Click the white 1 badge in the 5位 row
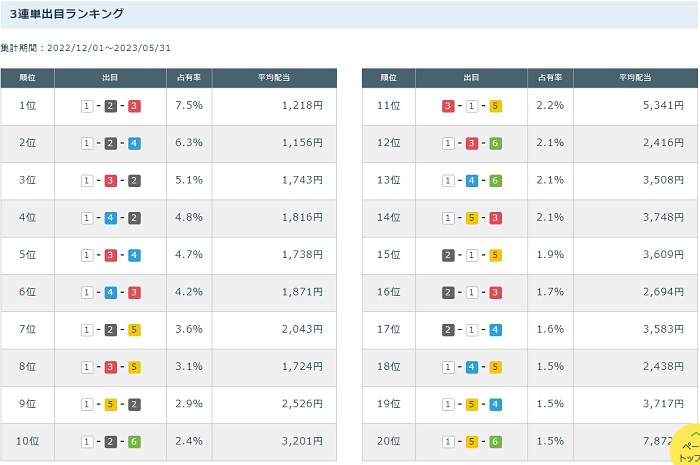Screen dimensions: 700x465 click(x=88, y=255)
